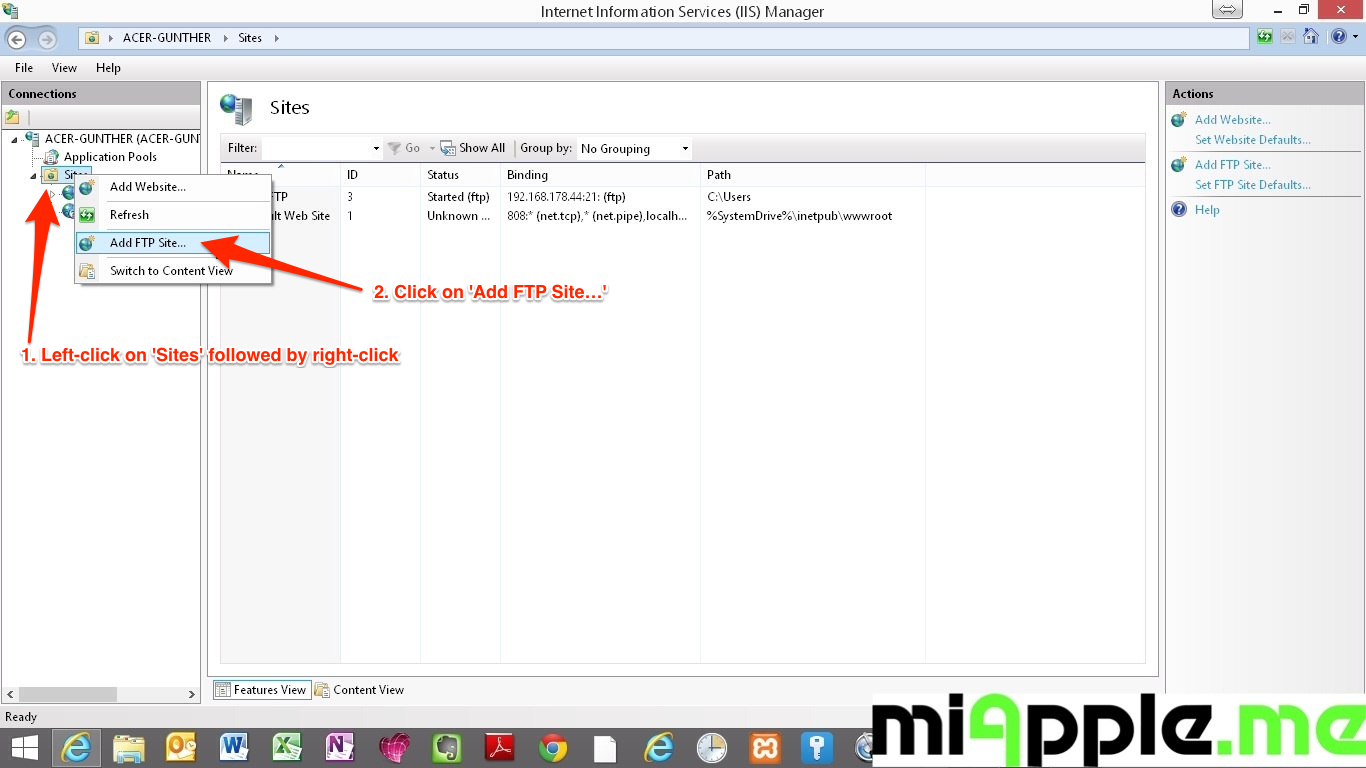
Task: Open the Filter field dropdown arrow
Action: tap(376, 149)
